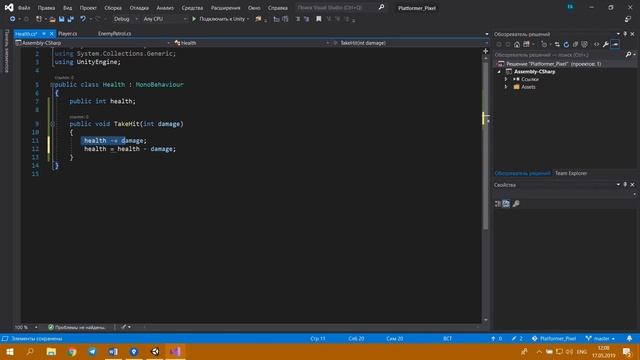The height and width of the screenshot is (360, 640).
Task: Click pending changes count in status bar
Action: tap(517, 338)
